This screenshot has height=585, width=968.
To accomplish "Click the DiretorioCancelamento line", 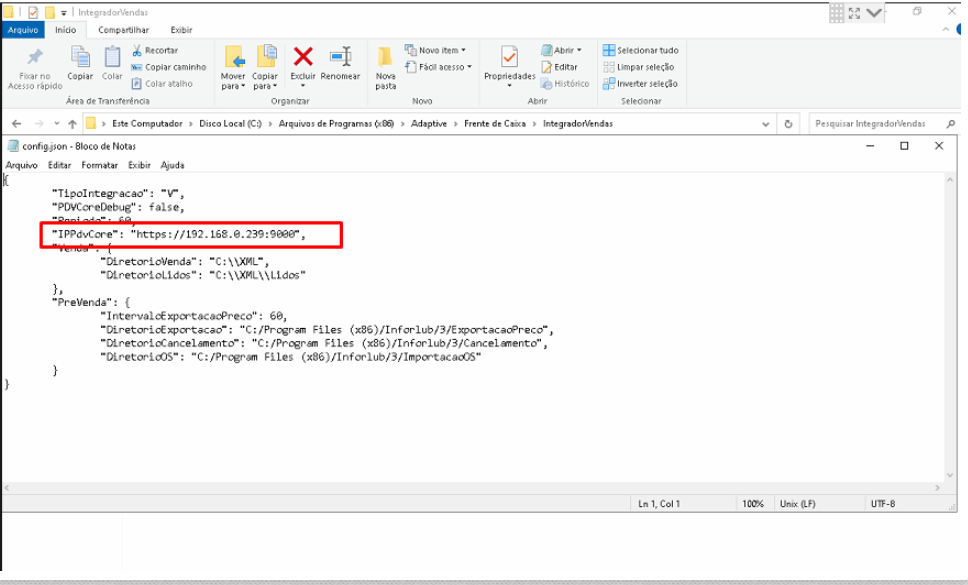I will [323, 342].
